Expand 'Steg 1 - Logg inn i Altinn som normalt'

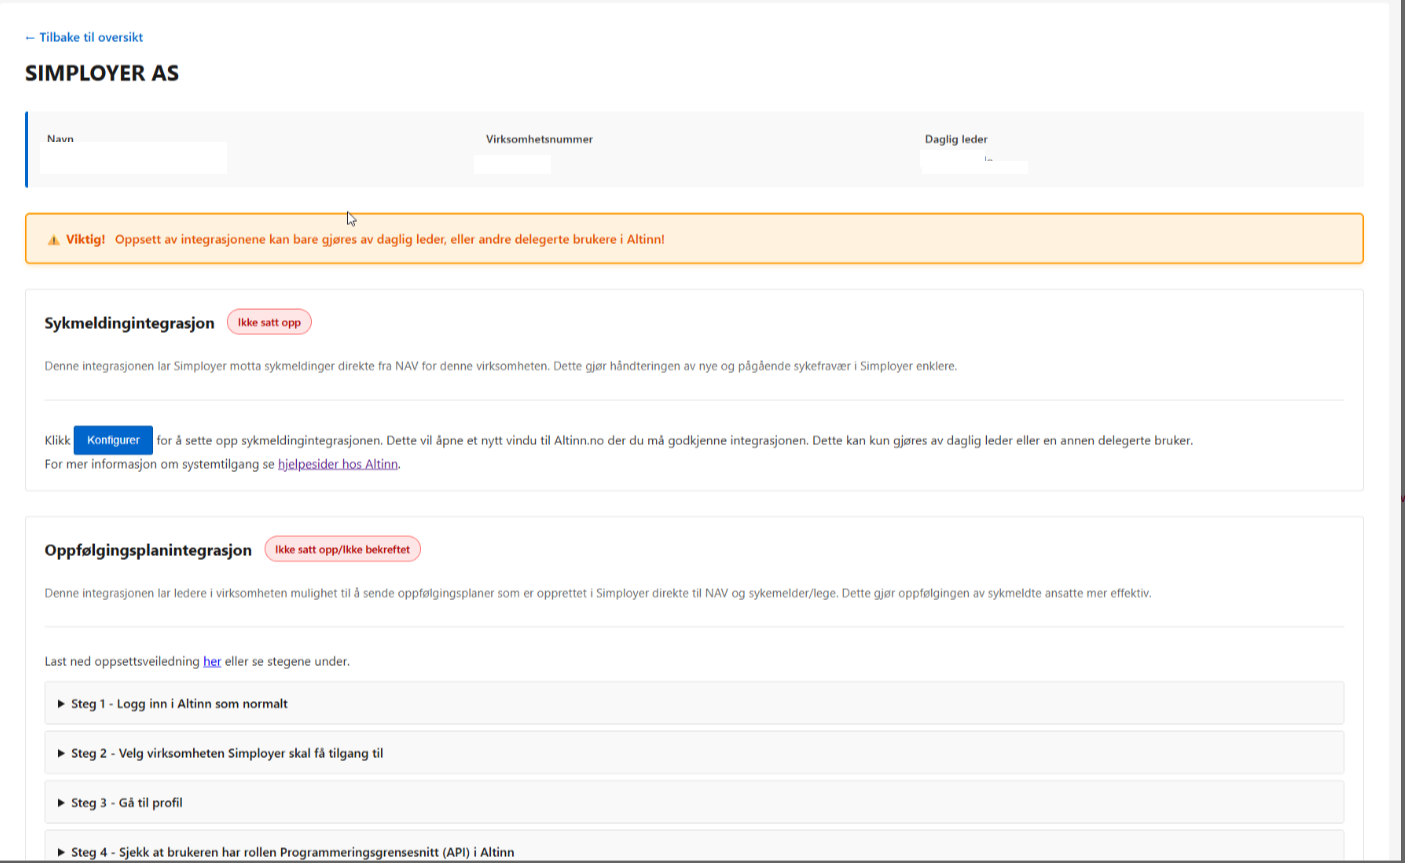pyautogui.click(x=694, y=703)
